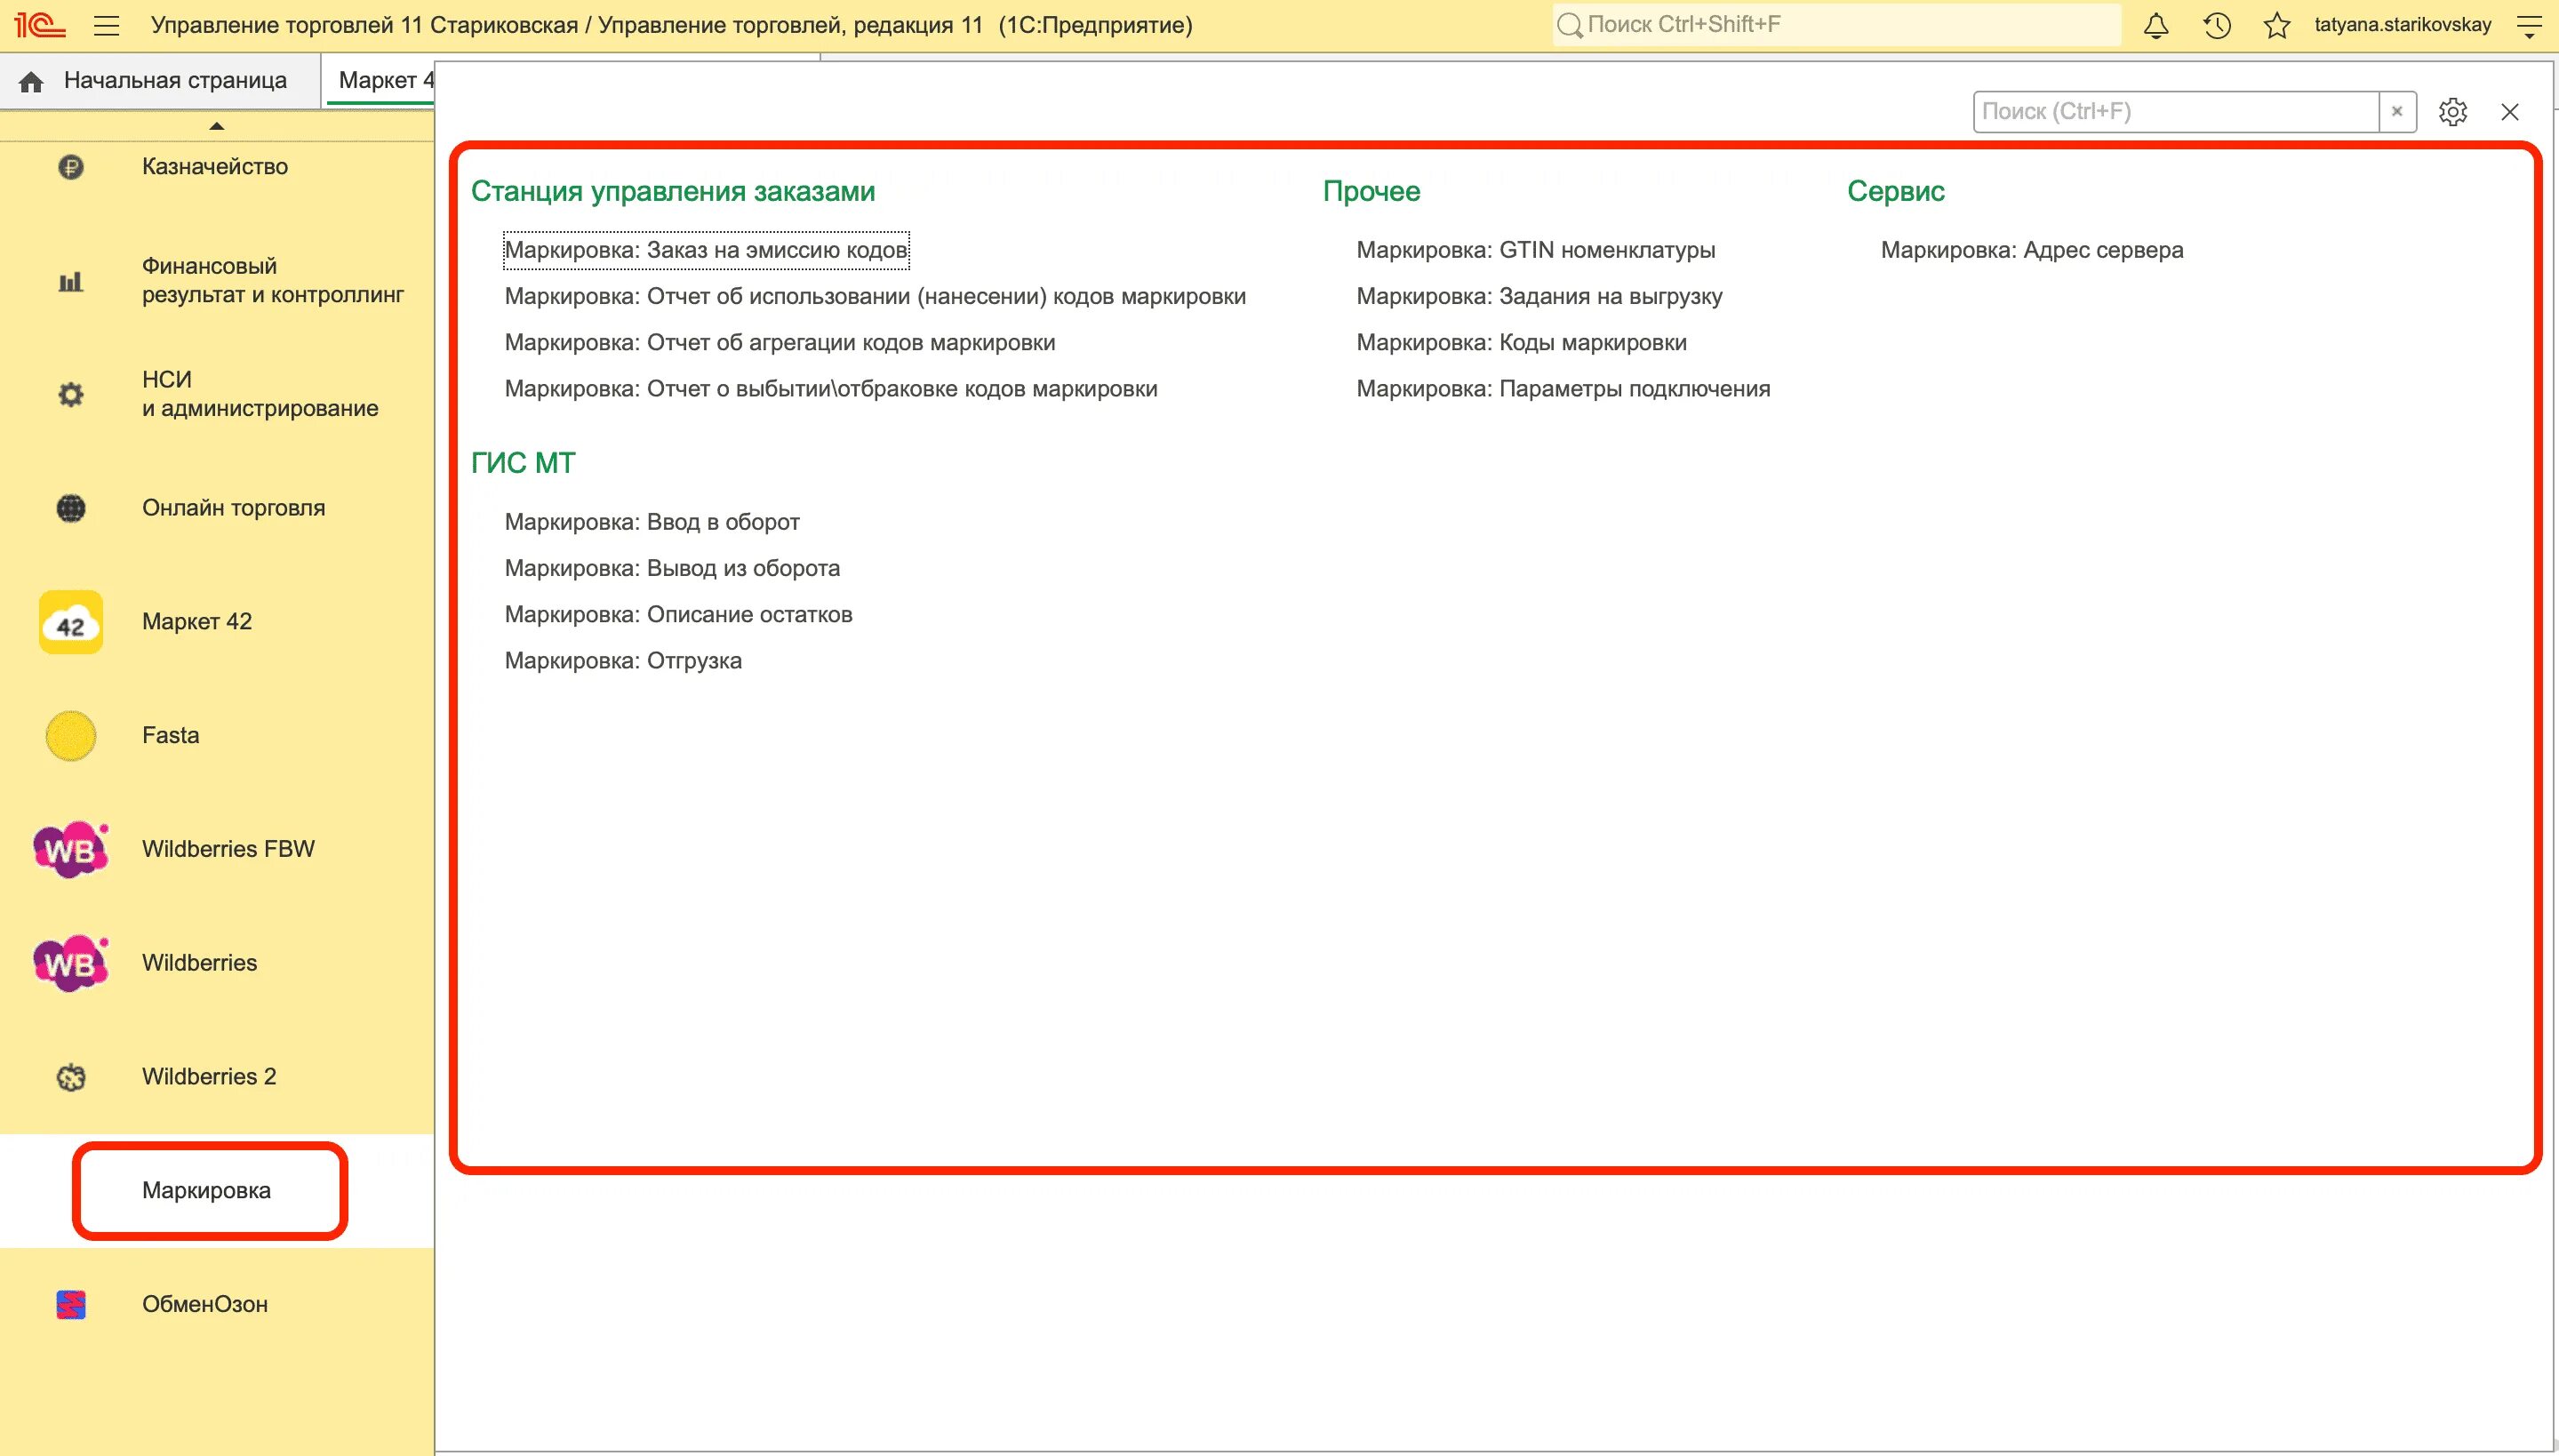Open Маркировка: Коды маркировки
The image size is (2559, 1456).
1522,343
